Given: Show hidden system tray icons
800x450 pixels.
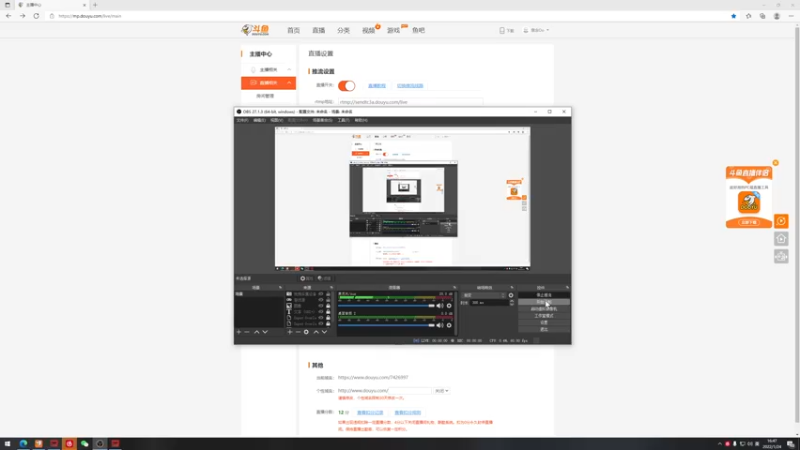Looking at the screenshot, I should [719, 444].
